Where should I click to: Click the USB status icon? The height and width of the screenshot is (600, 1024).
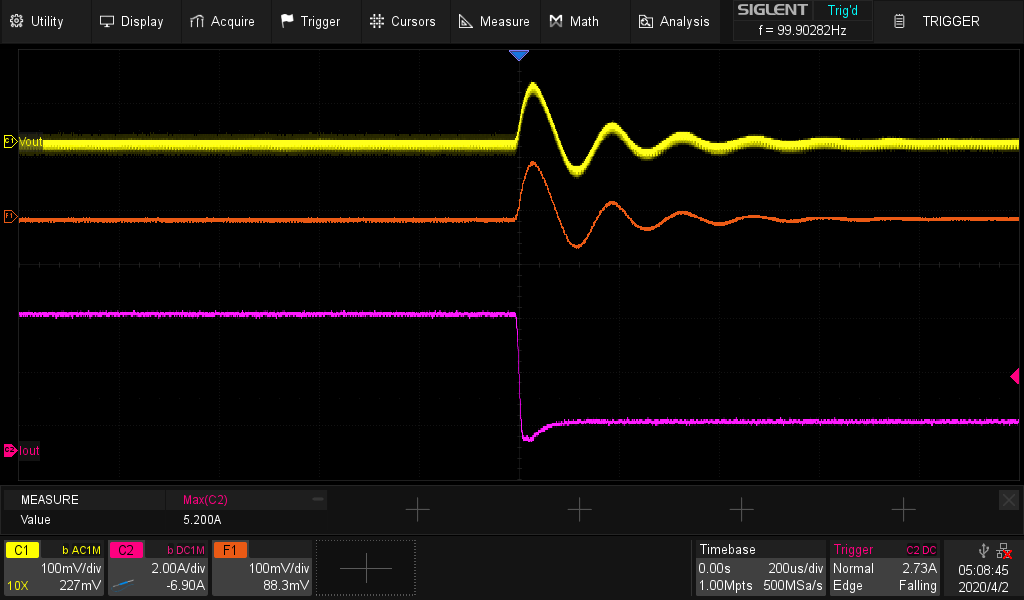pyautogui.click(x=983, y=551)
